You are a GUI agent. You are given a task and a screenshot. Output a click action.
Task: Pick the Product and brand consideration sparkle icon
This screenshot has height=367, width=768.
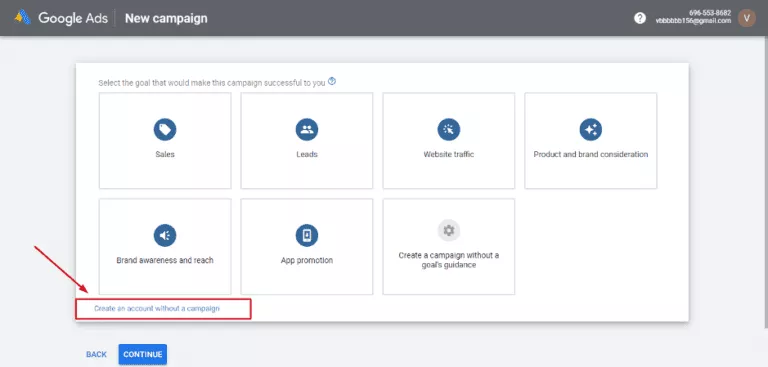(591, 129)
